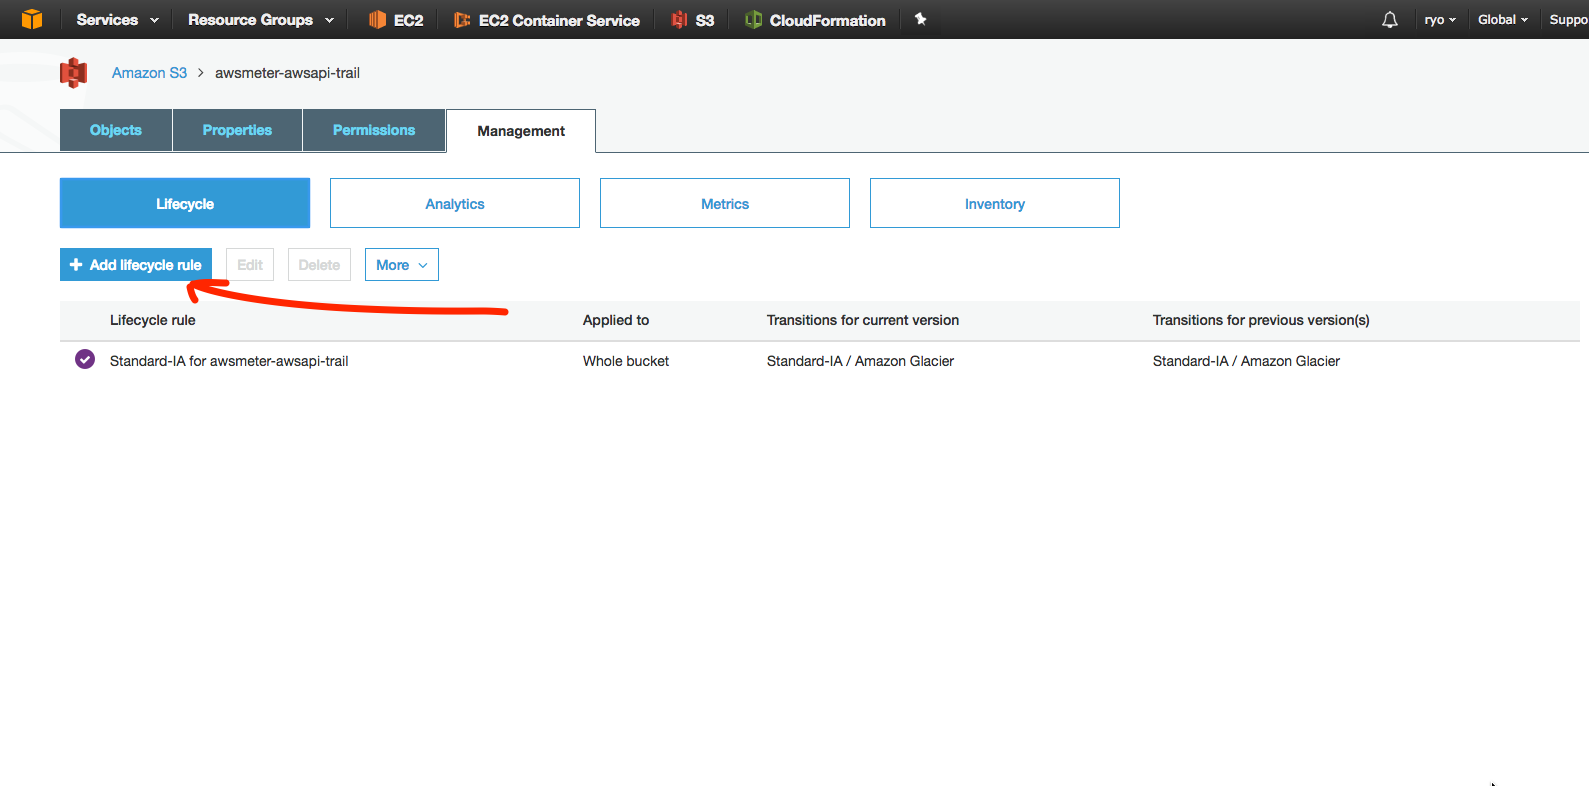Click the red S3 bucket logo
Image resolution: width=1589 pixels, height=786 pixels.
point(73,73)
